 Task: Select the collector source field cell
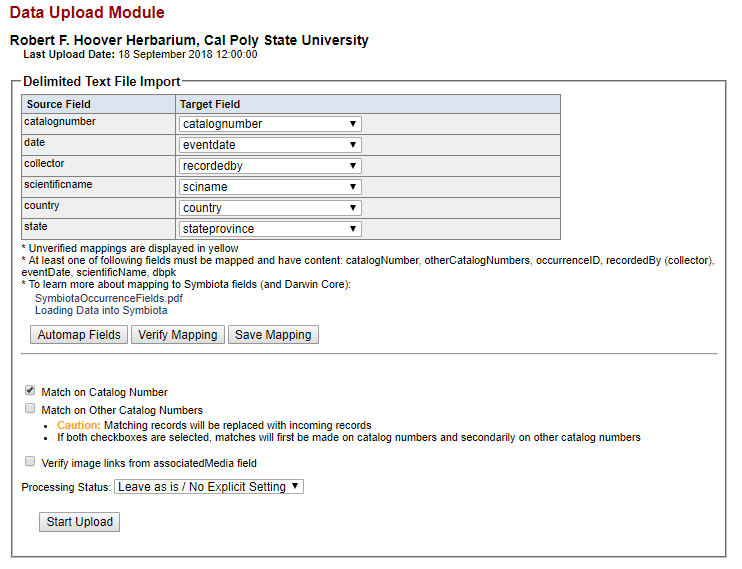(98, 166)
